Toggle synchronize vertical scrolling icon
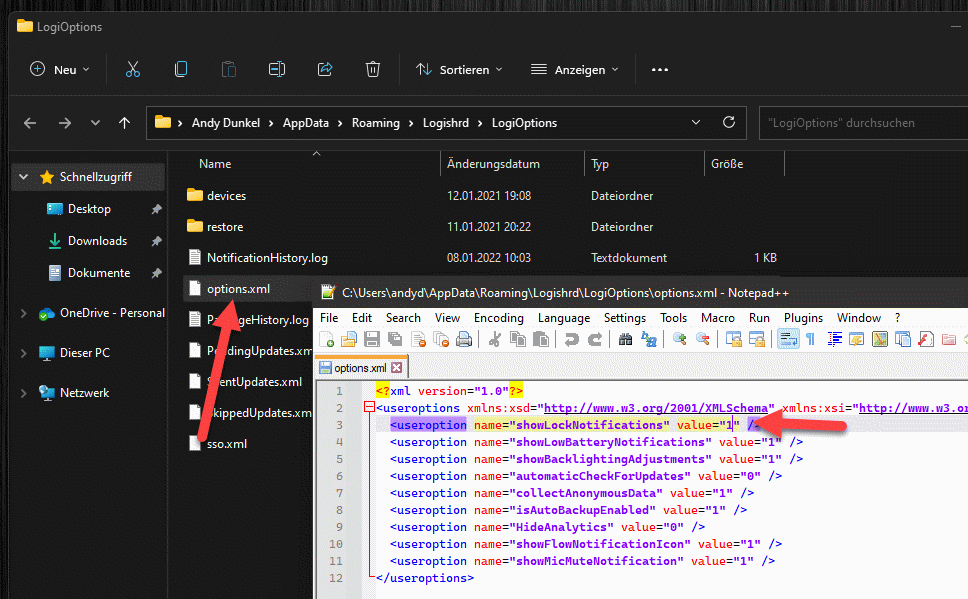Image resolution: width=968 pixels, height=599 pixels. 733,339
